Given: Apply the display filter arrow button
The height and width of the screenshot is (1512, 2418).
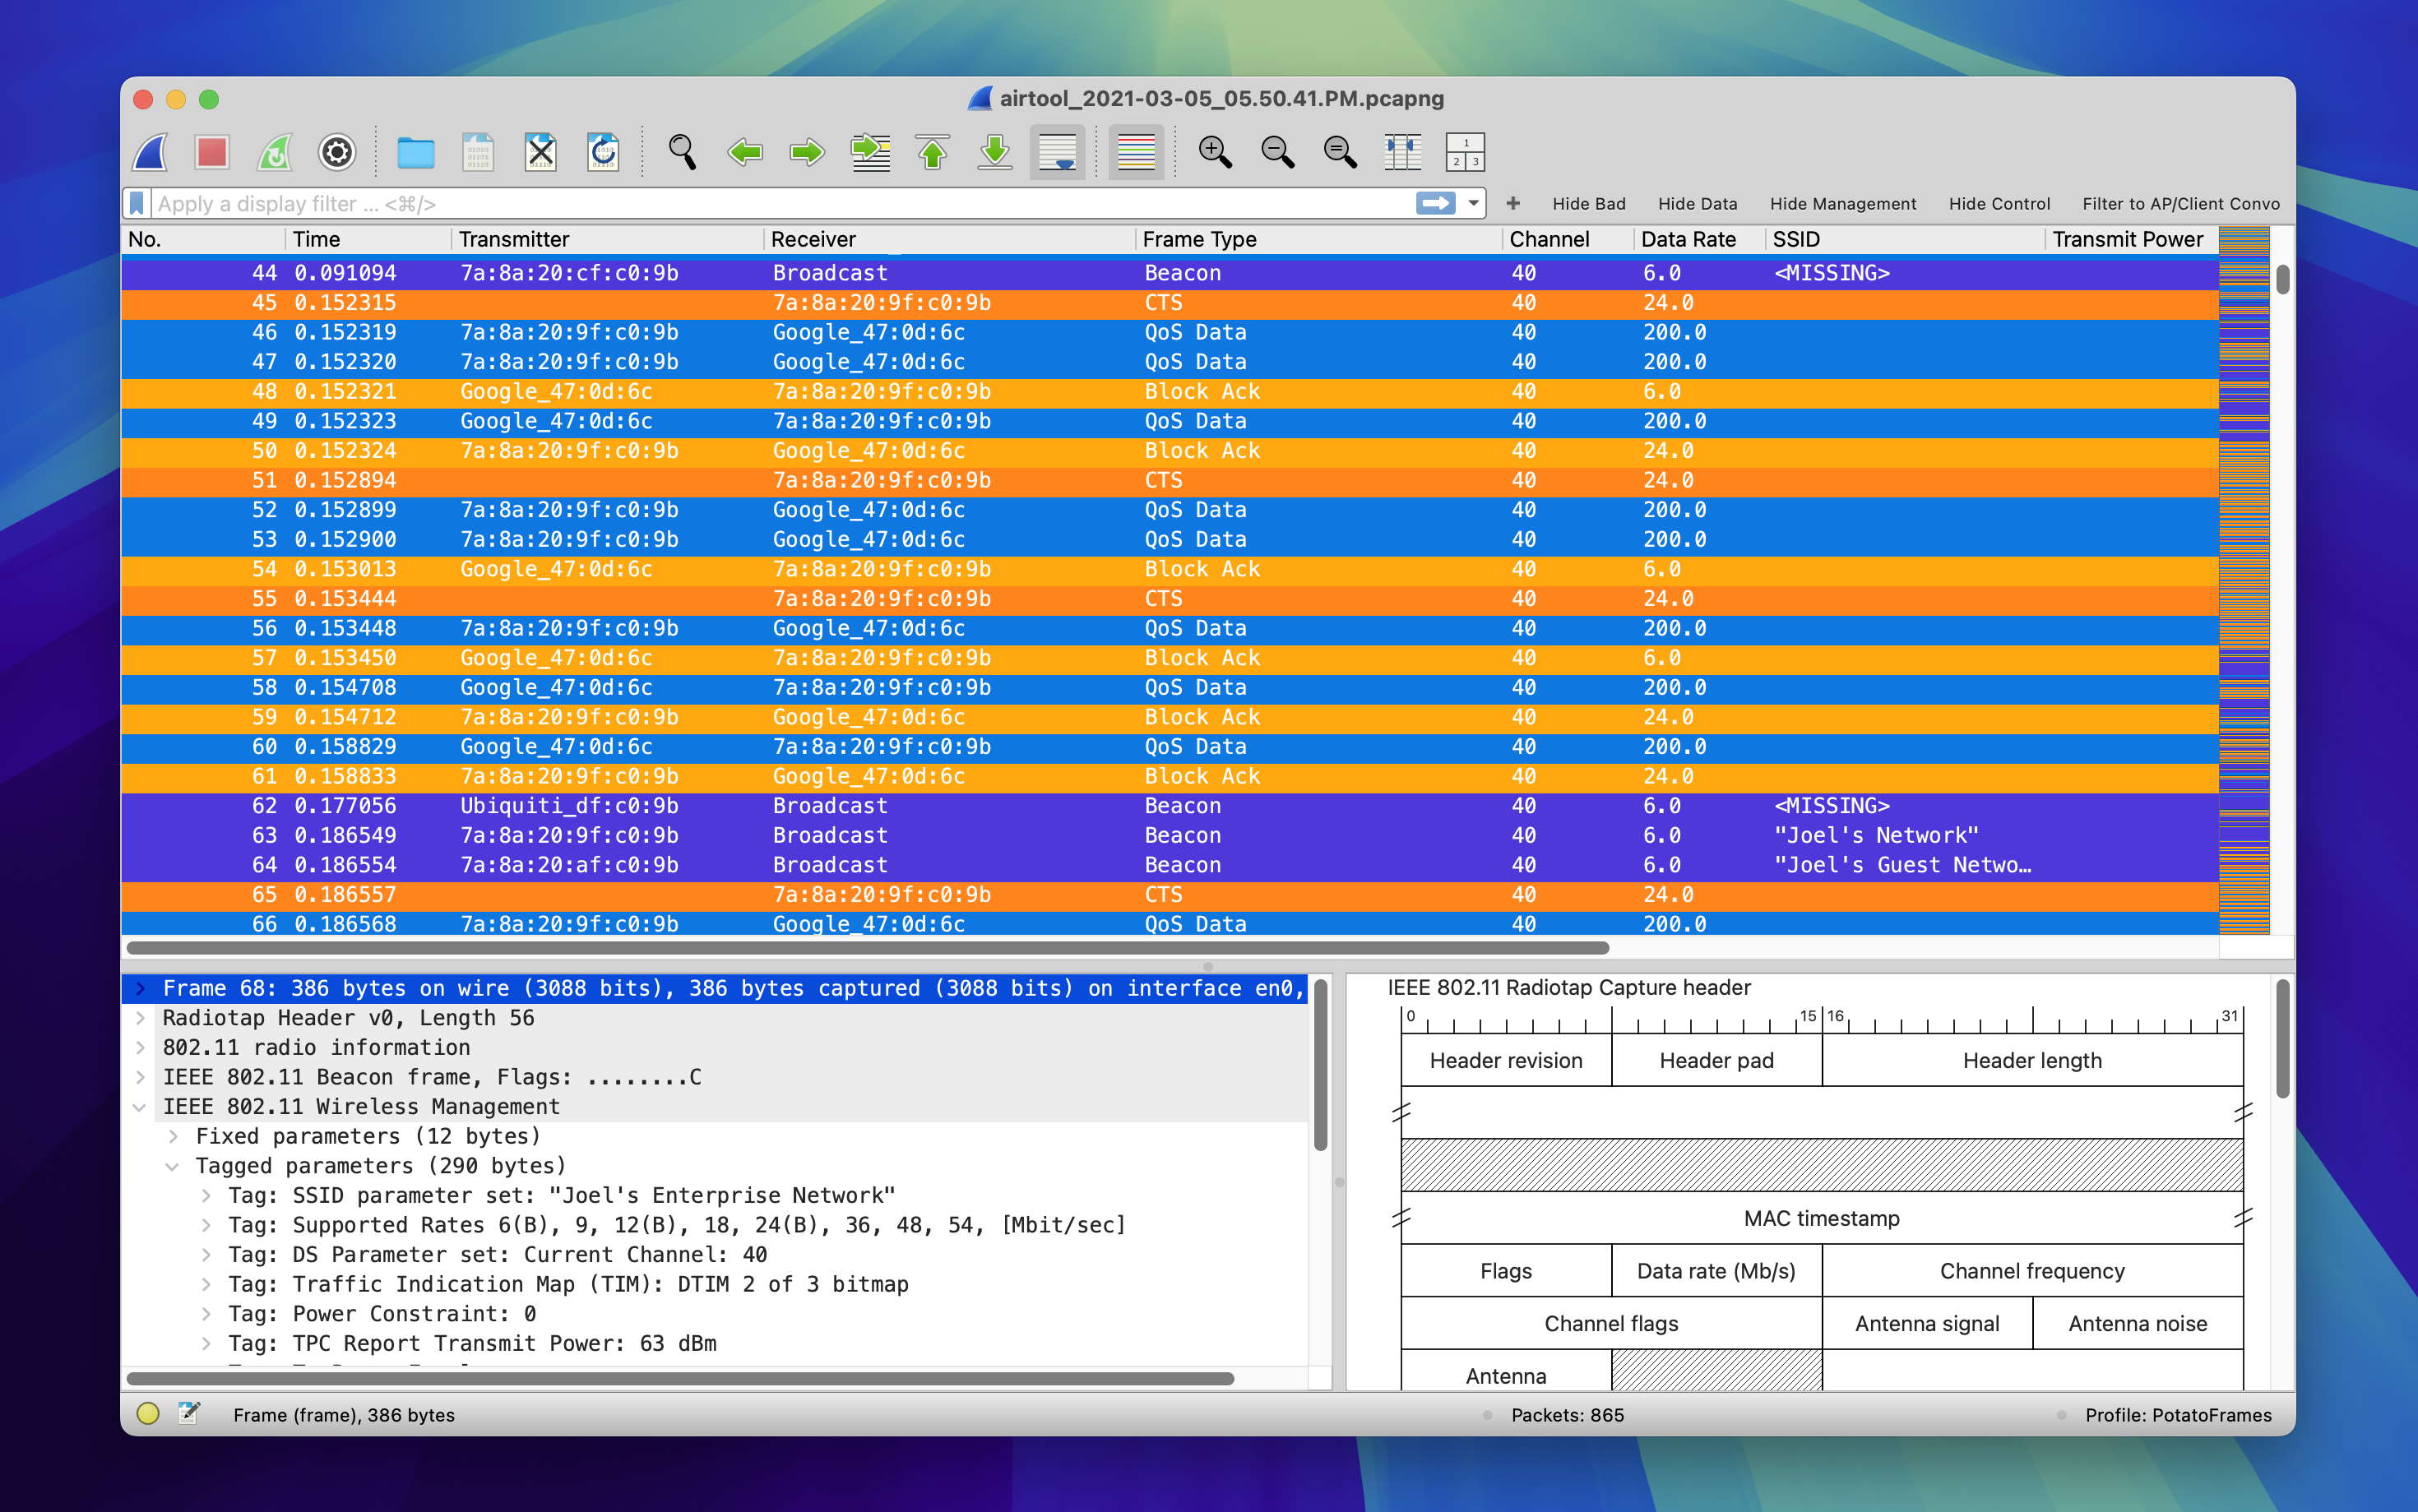Looking at the screenshot, I should 1435,204.
